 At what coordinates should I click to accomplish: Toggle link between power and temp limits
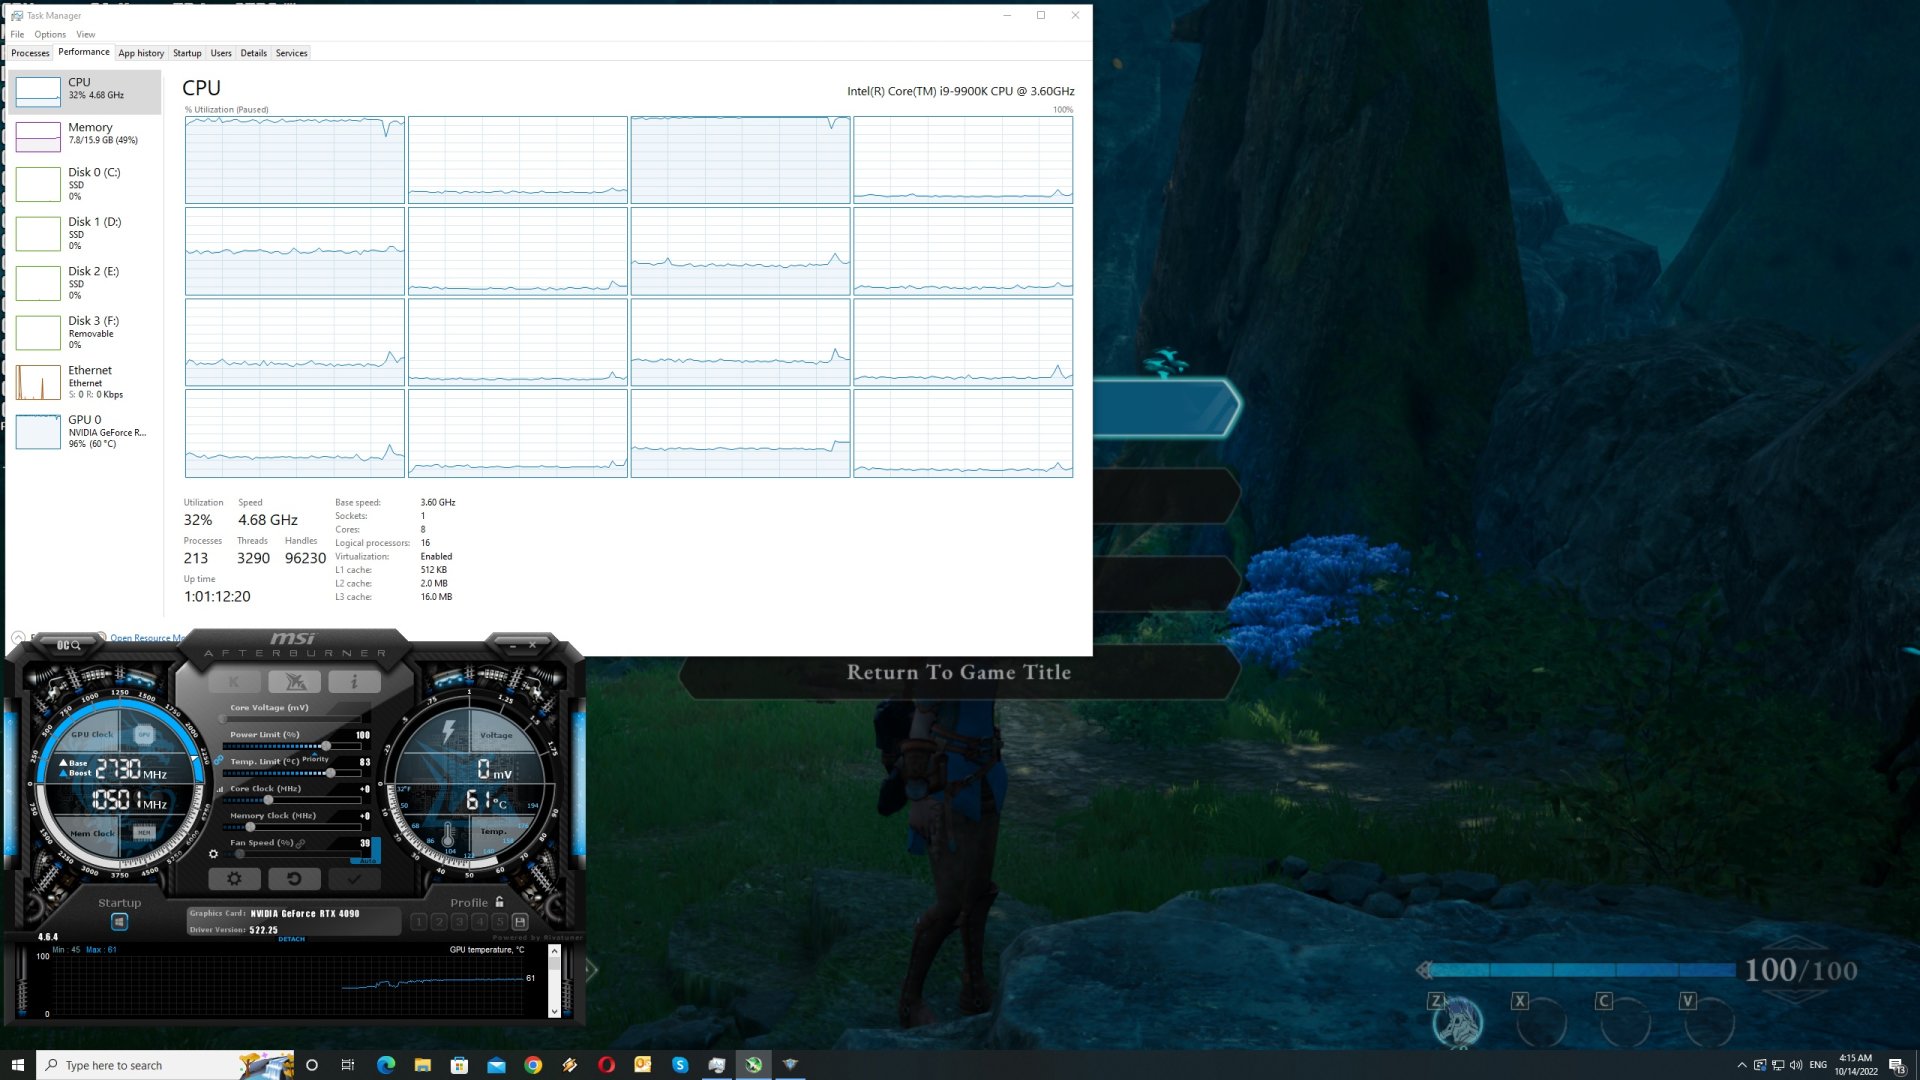pos(218,760)
